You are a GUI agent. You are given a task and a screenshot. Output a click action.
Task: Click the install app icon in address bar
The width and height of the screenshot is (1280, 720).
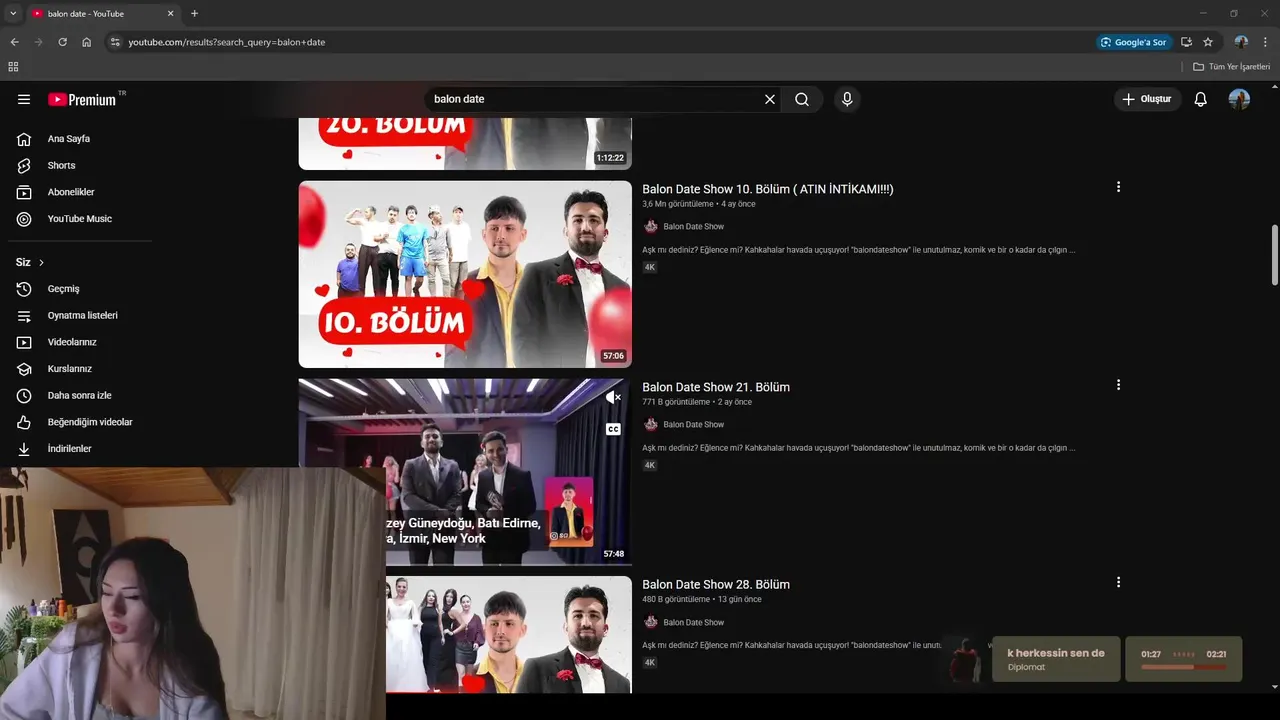point(1186,42)
